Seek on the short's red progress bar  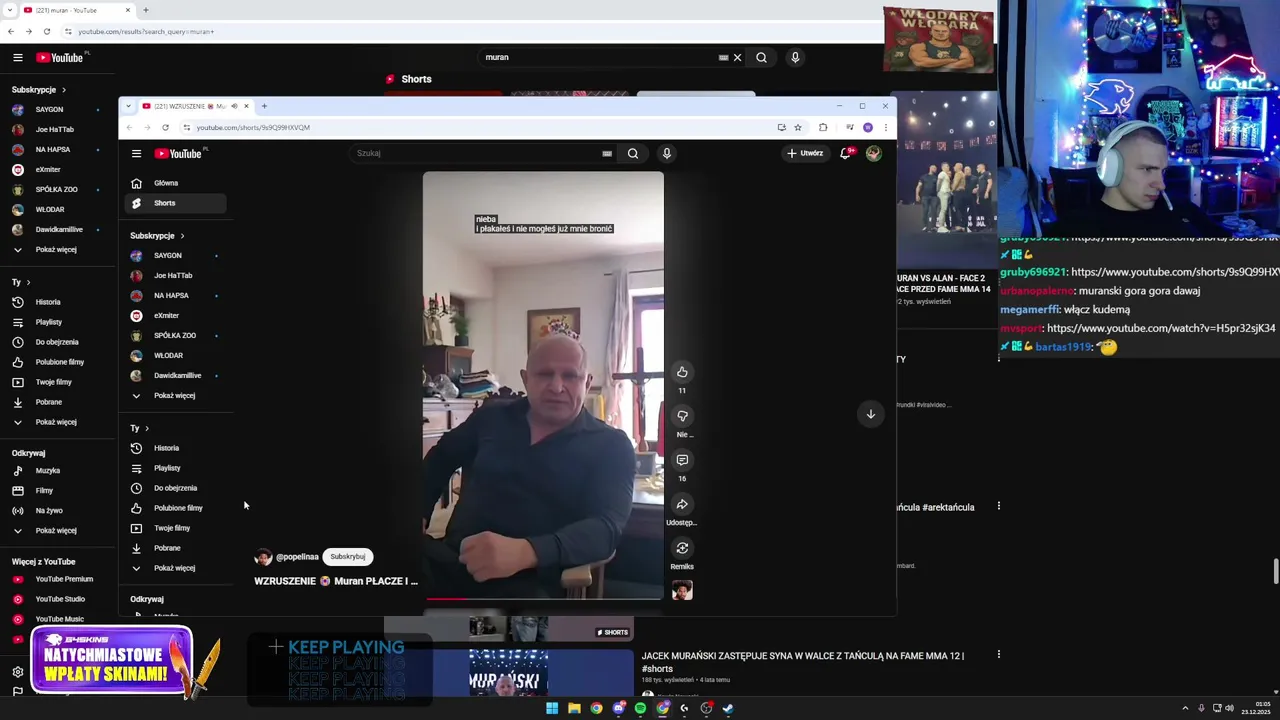point(543,598)
